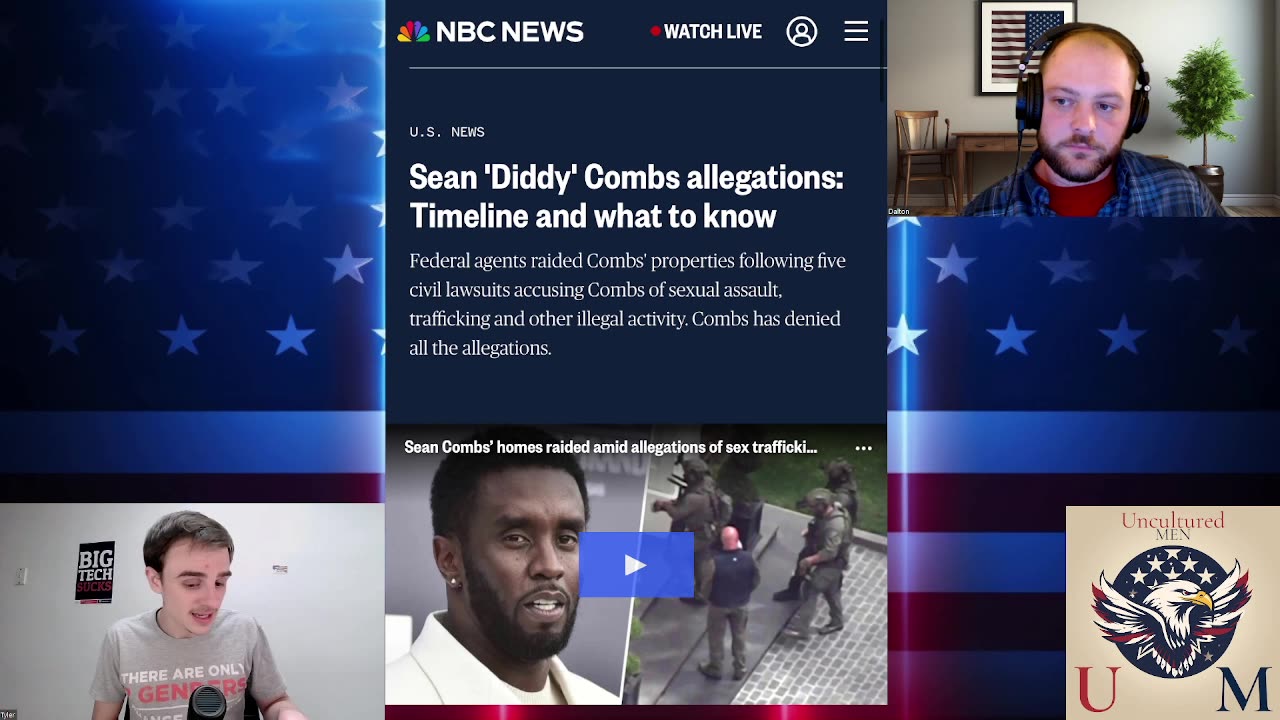Click the NBC peacock logo icon
This screenshot has width=1280, height=720.
[x=413, y=32]
